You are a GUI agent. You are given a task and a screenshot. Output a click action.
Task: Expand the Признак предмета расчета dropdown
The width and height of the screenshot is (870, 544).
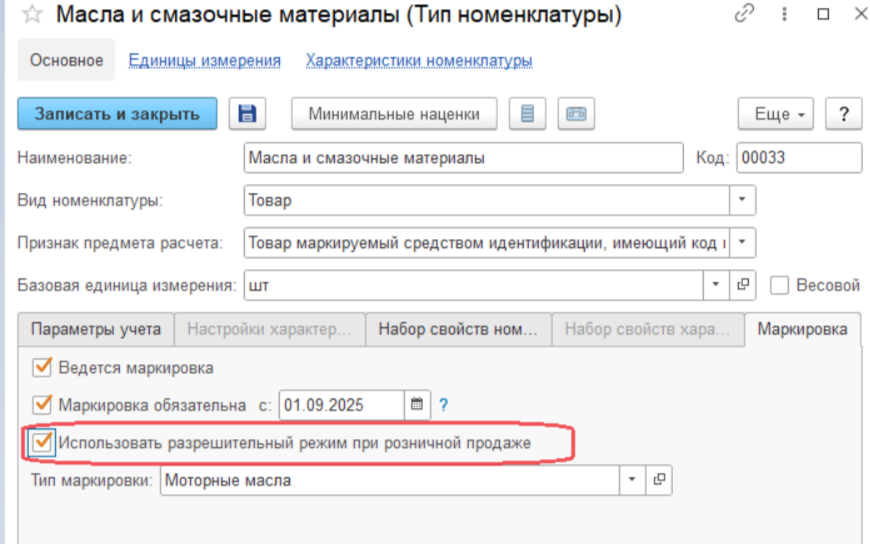point(742,242)
